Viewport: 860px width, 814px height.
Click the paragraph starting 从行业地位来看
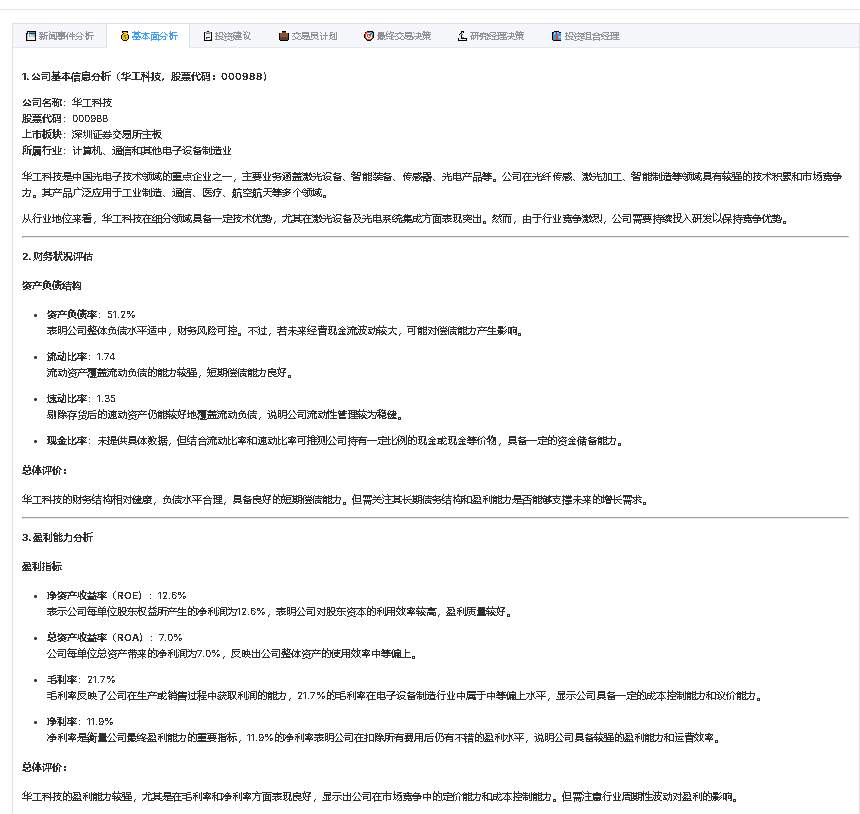click(x=406, y=219)
